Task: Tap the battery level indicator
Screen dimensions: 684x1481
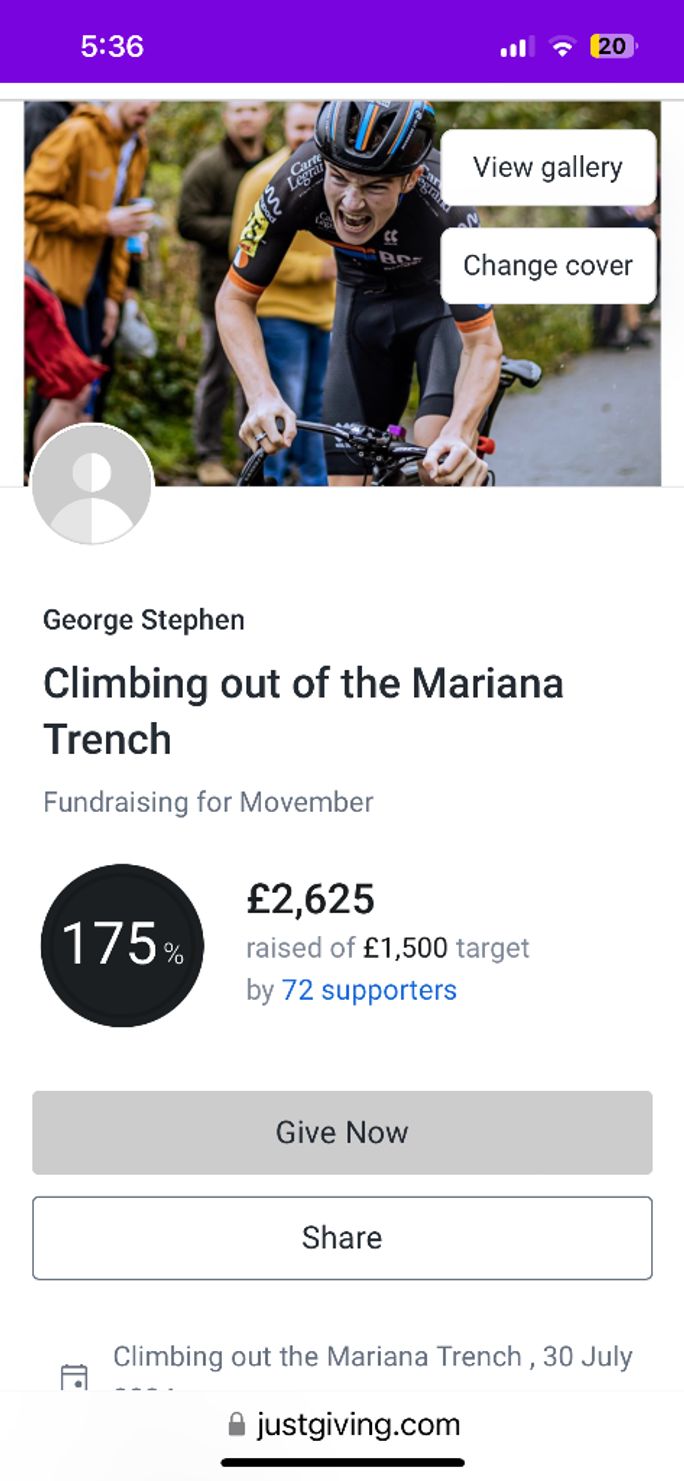Action: [x=613, y=46]
